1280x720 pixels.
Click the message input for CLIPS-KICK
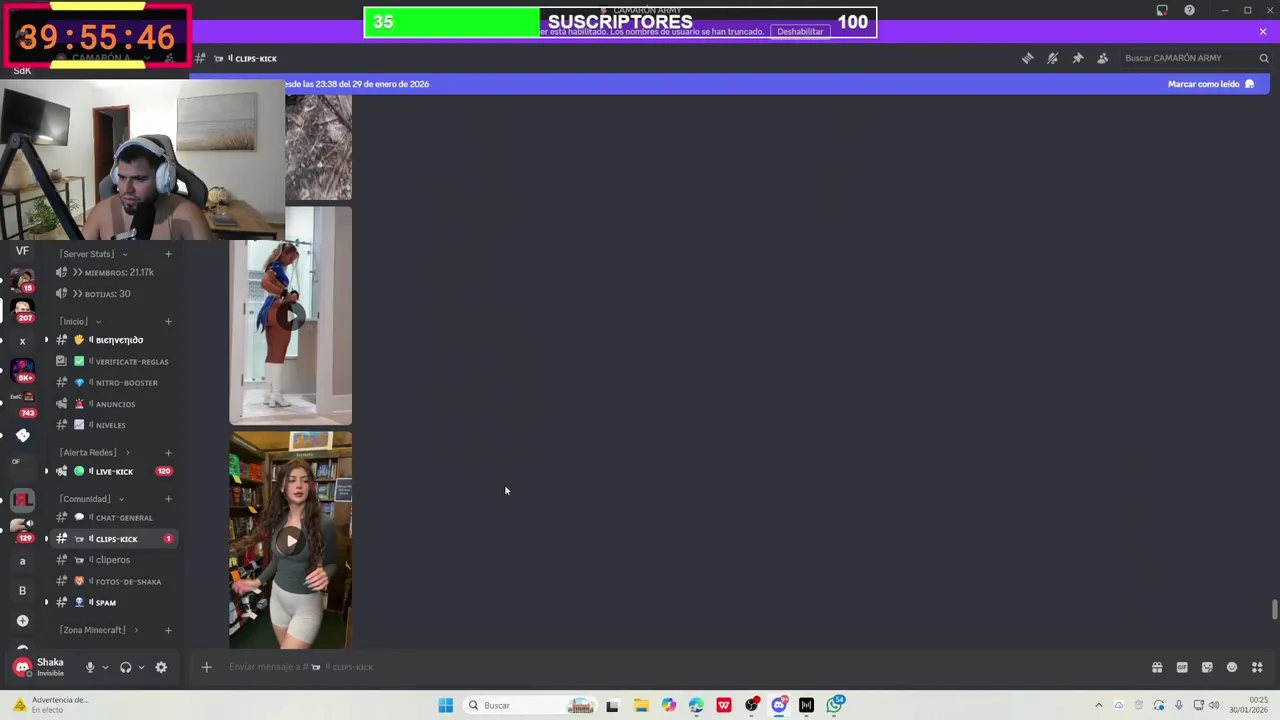680,667
